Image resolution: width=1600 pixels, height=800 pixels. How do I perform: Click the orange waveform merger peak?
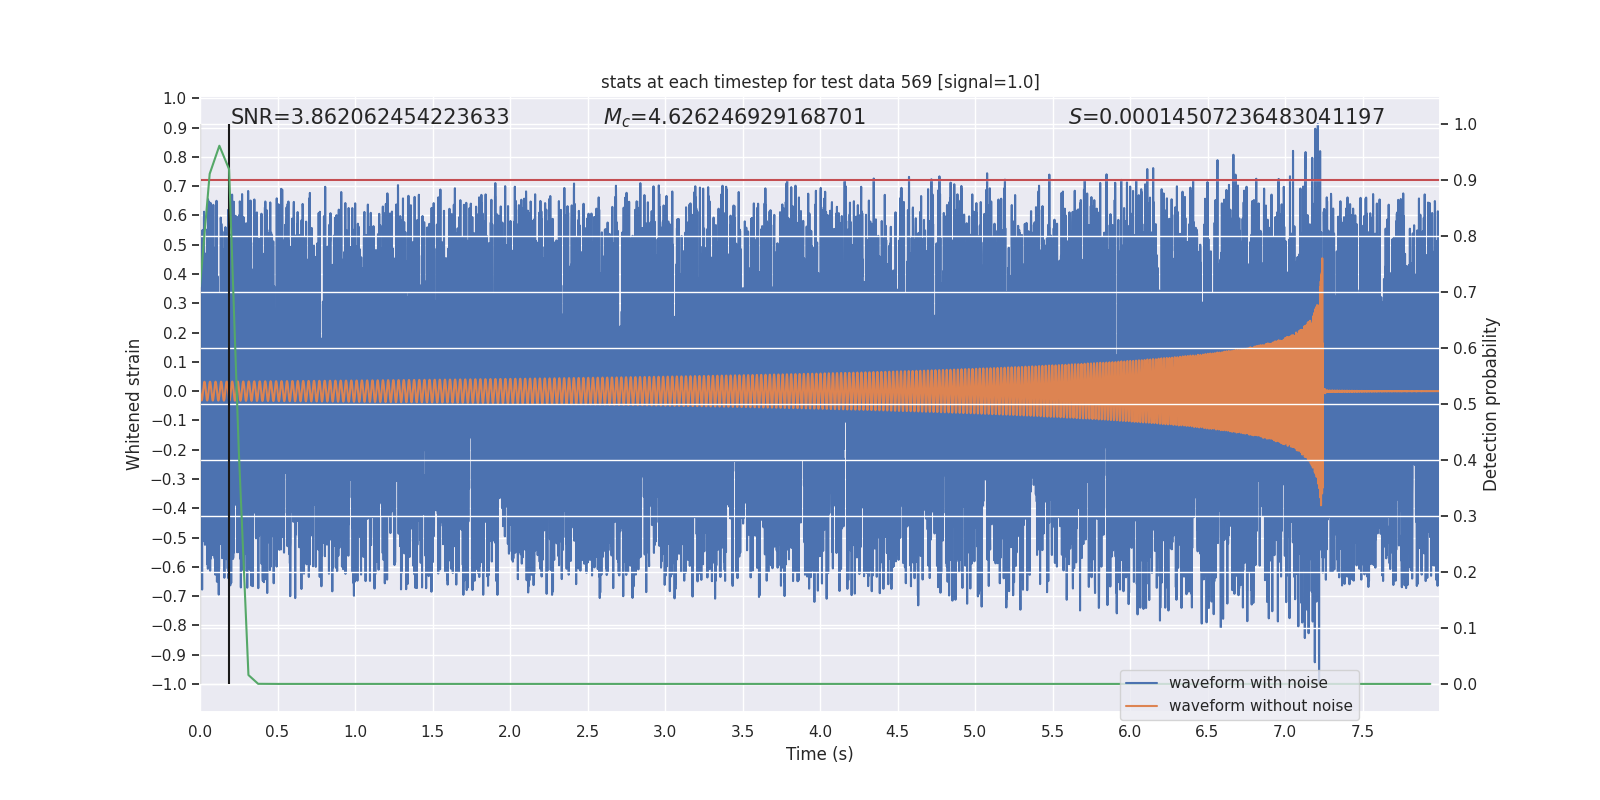click(1322, 262)
